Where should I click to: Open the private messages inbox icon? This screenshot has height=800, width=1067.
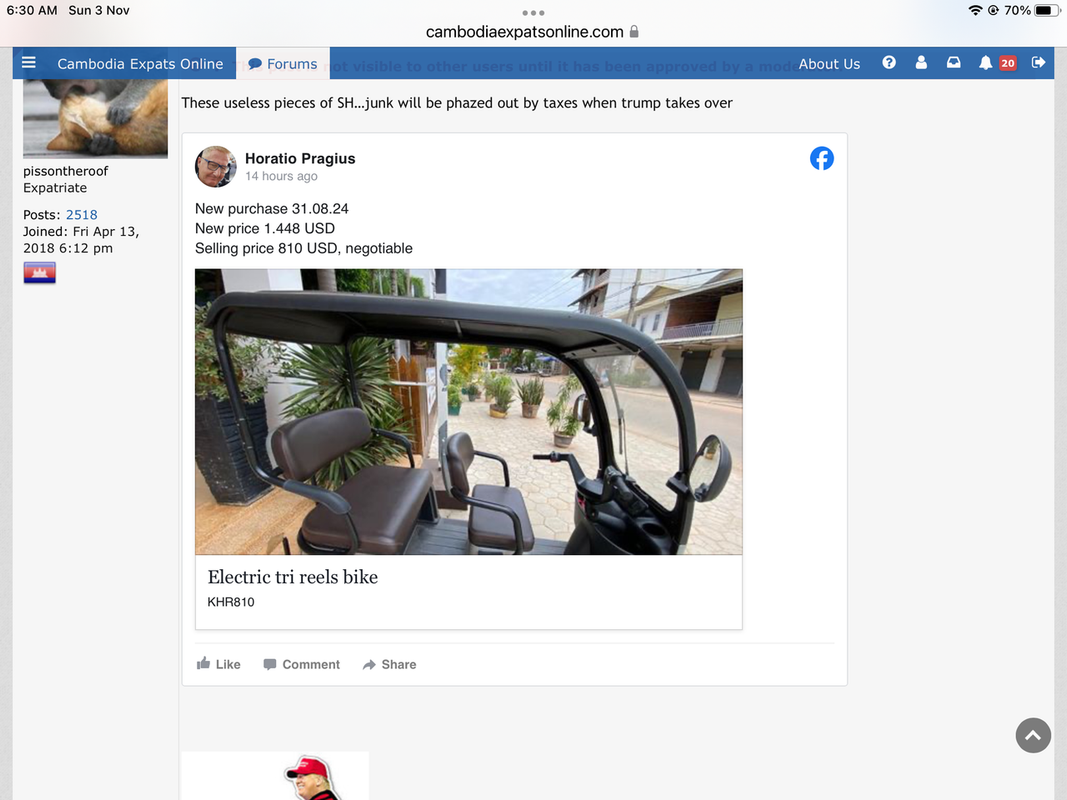[954, 63]
